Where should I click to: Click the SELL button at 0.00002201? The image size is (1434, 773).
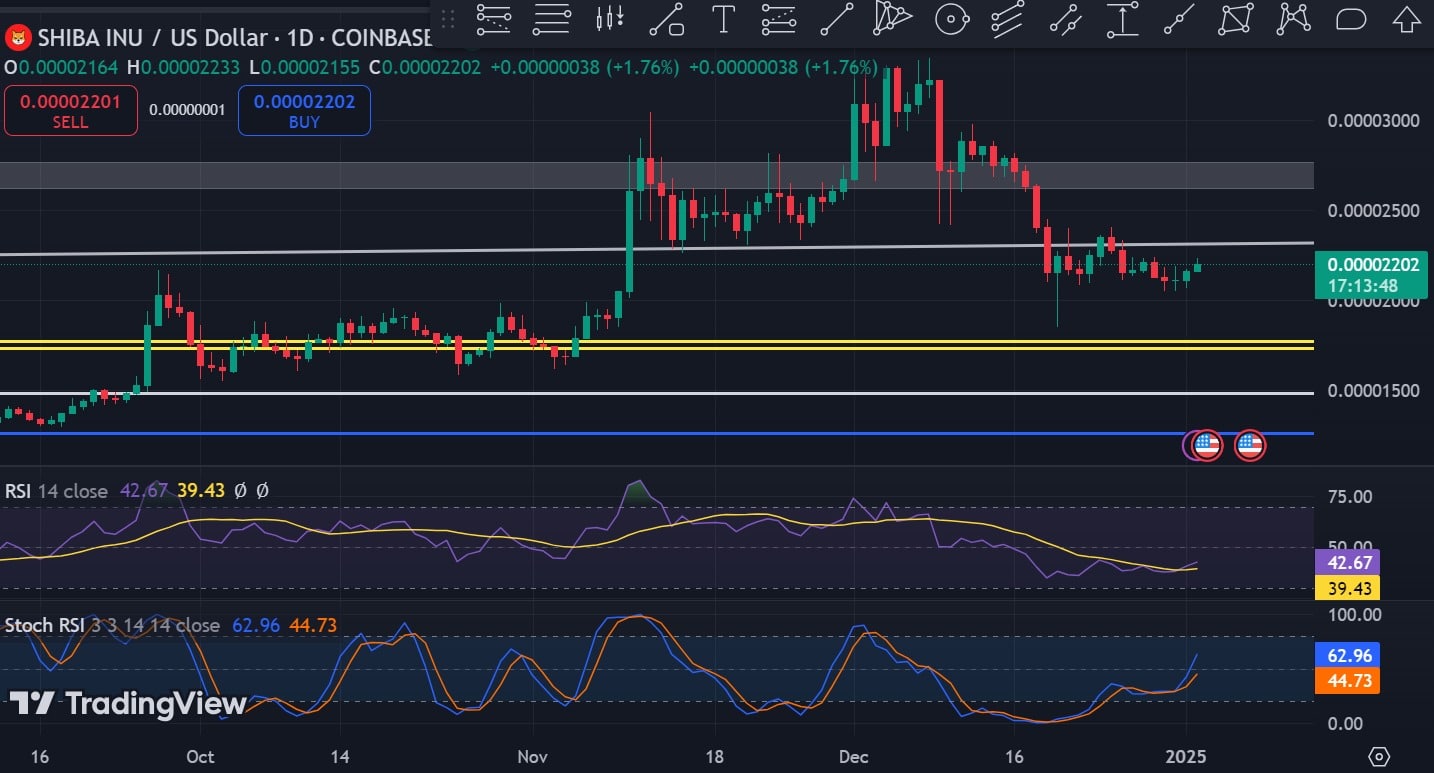70,110
